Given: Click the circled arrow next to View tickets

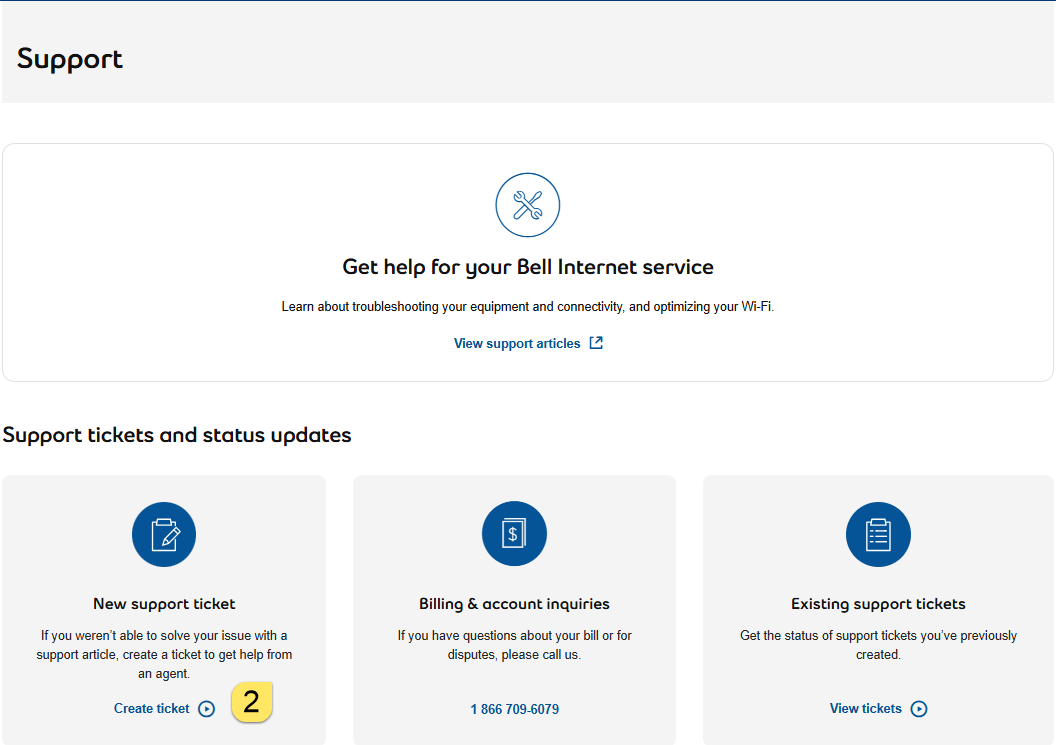Looking at the screenshot, I should [919, 709].
